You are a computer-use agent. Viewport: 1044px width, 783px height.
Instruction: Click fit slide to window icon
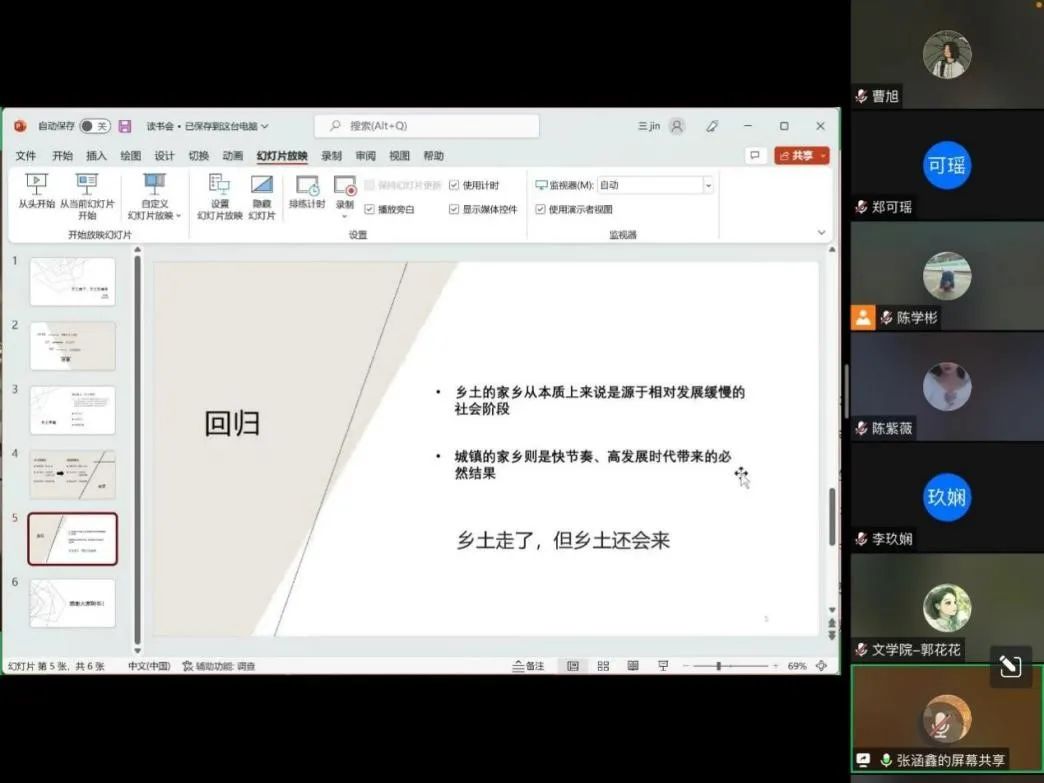pos(822,666)
